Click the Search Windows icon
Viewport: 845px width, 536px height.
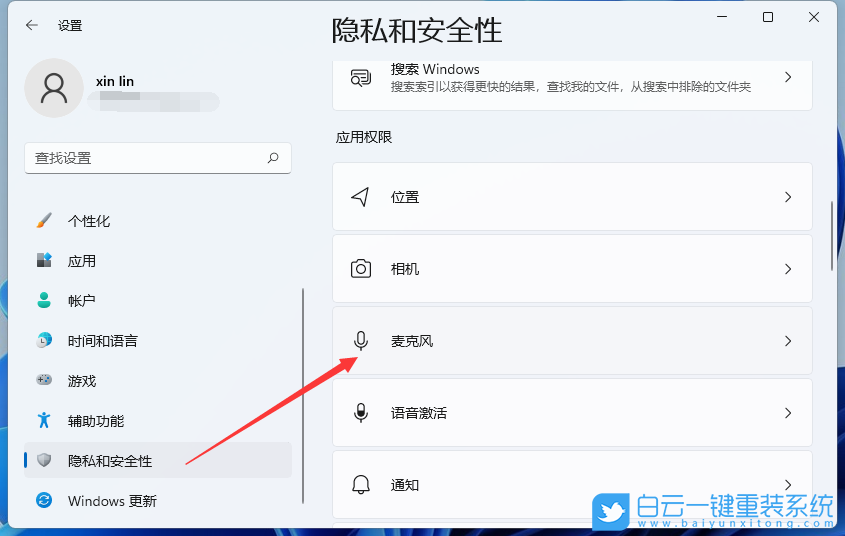tap(361, 78)
